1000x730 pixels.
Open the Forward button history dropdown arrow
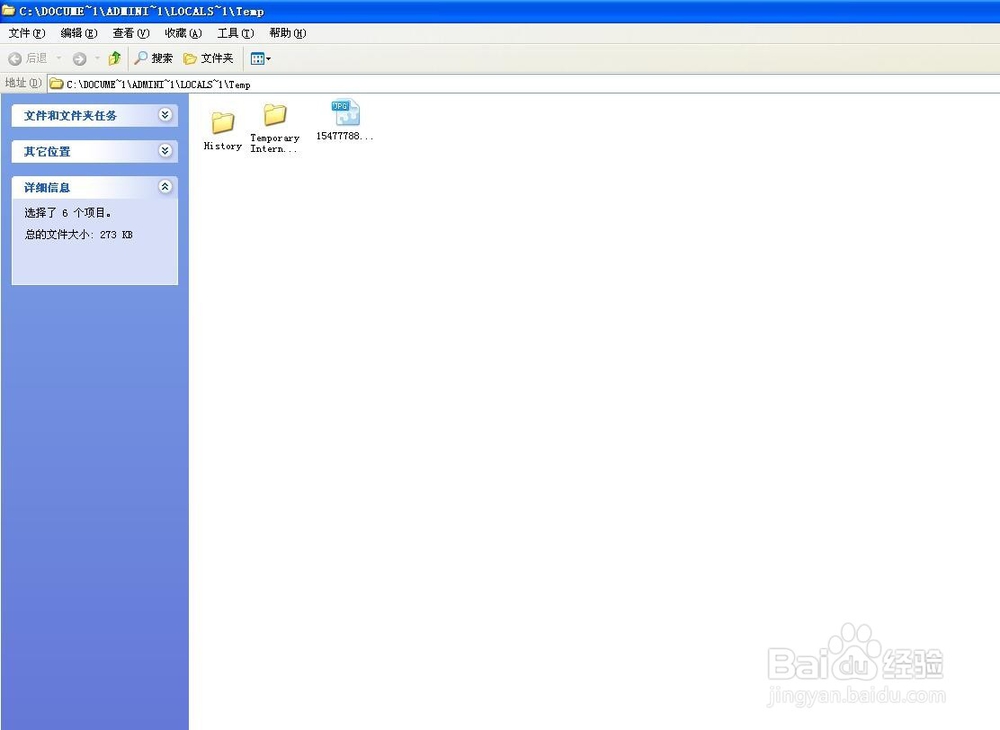(x=97, y=58)
